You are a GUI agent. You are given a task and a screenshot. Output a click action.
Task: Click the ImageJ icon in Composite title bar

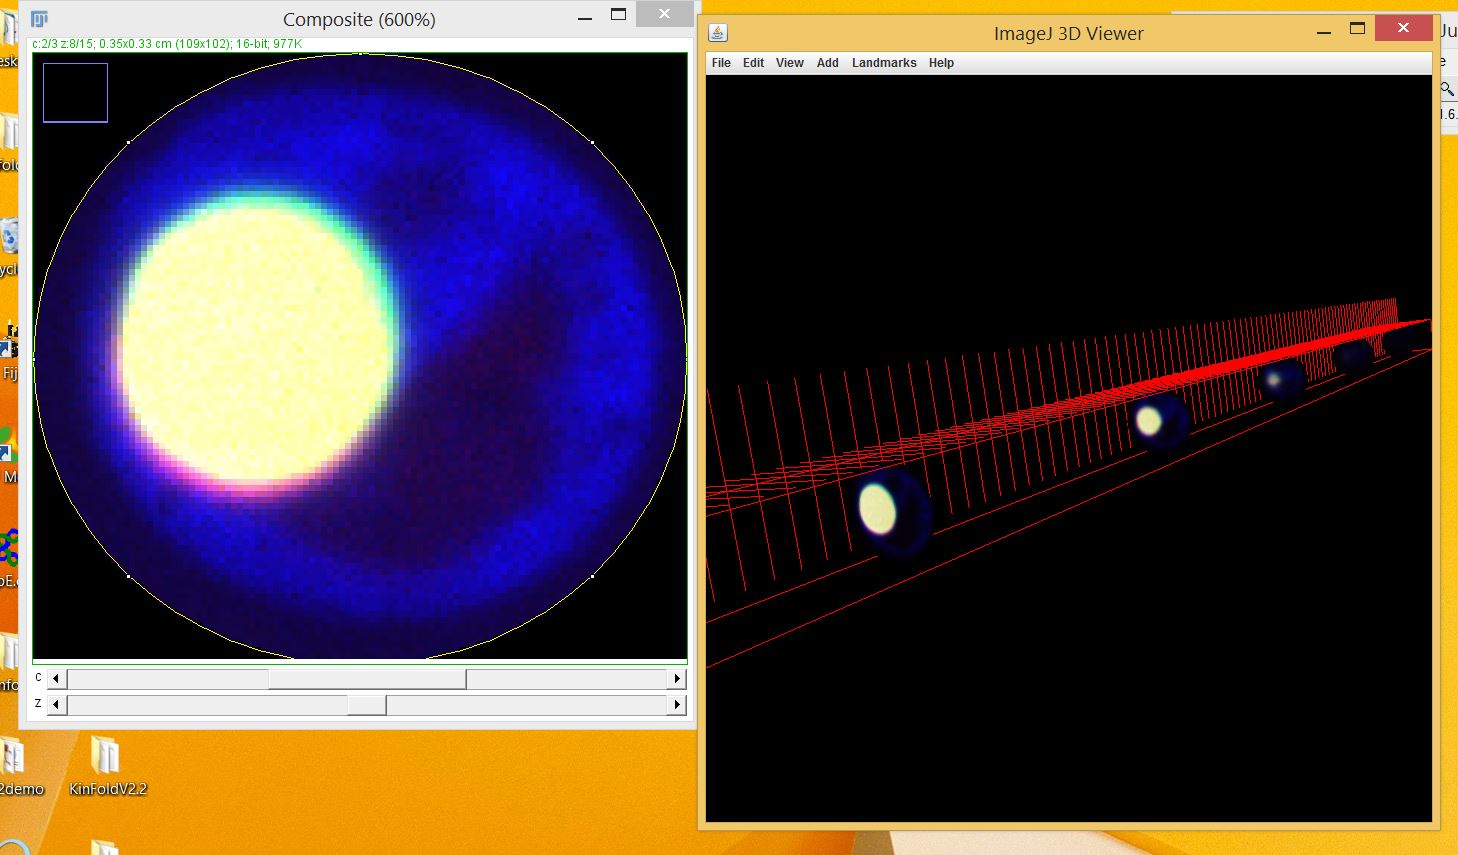(40, 19)
